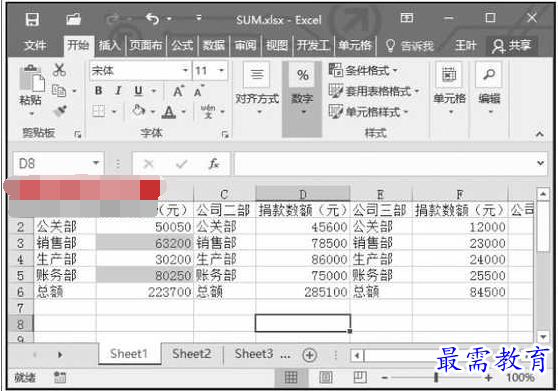Click 套用表格格式 button
This screenshot has width=558, height=391.
click(374, 91)
